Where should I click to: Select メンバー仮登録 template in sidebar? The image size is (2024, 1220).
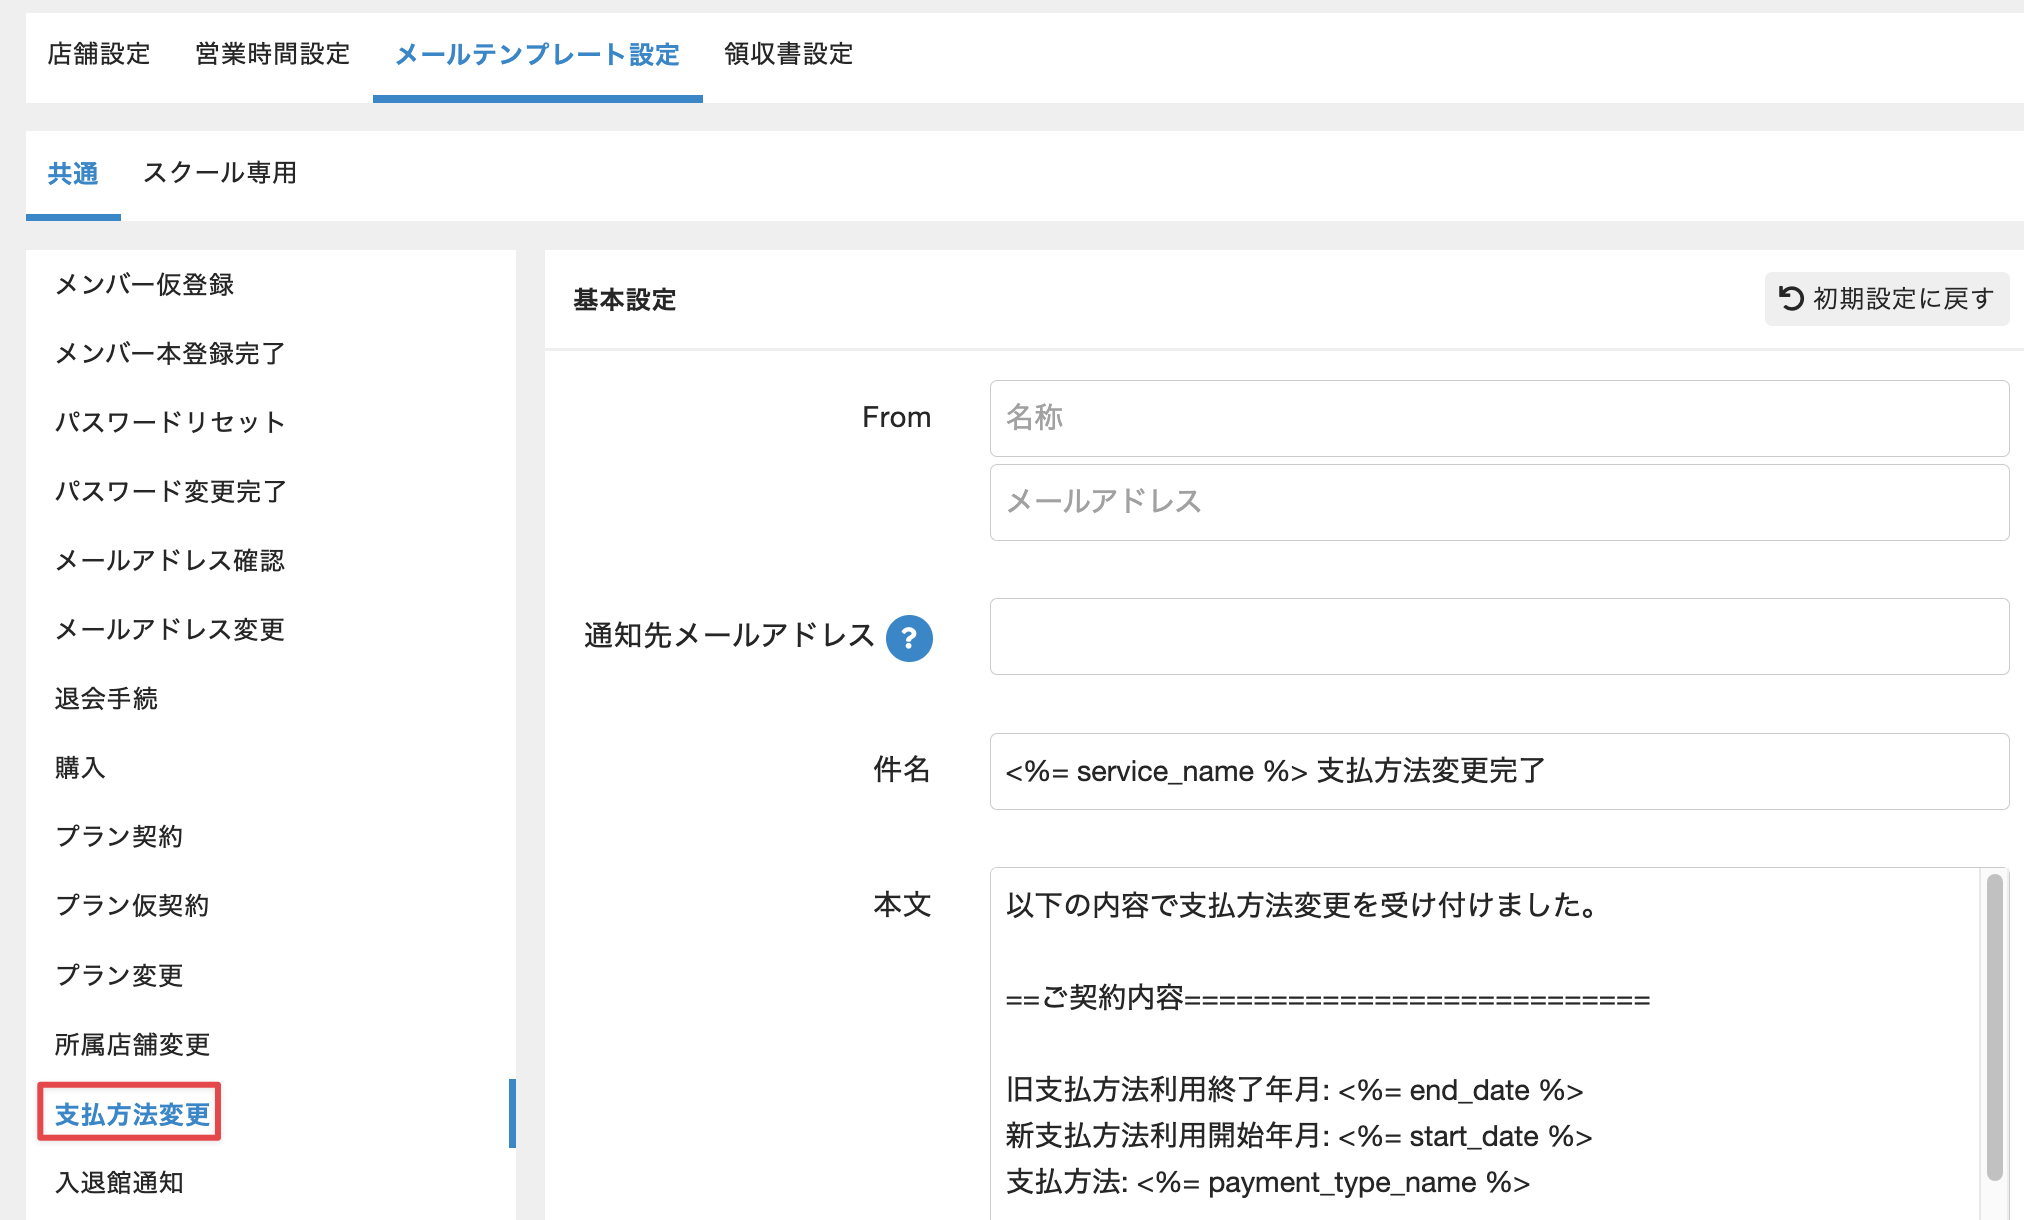point(144,285)
